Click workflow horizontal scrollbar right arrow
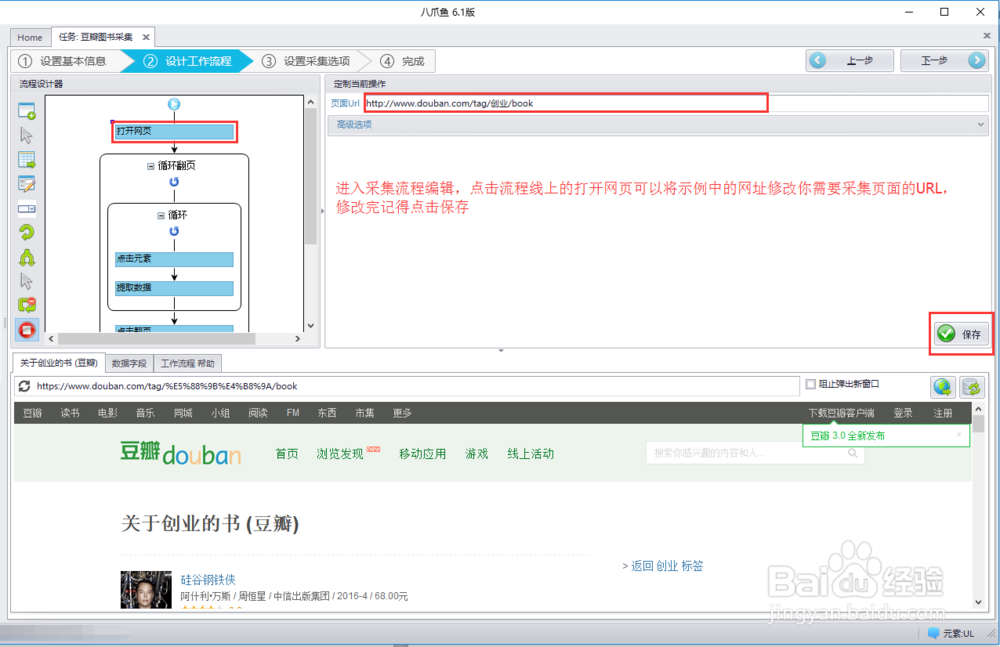The image size is (1000, 647). point(297,339)
